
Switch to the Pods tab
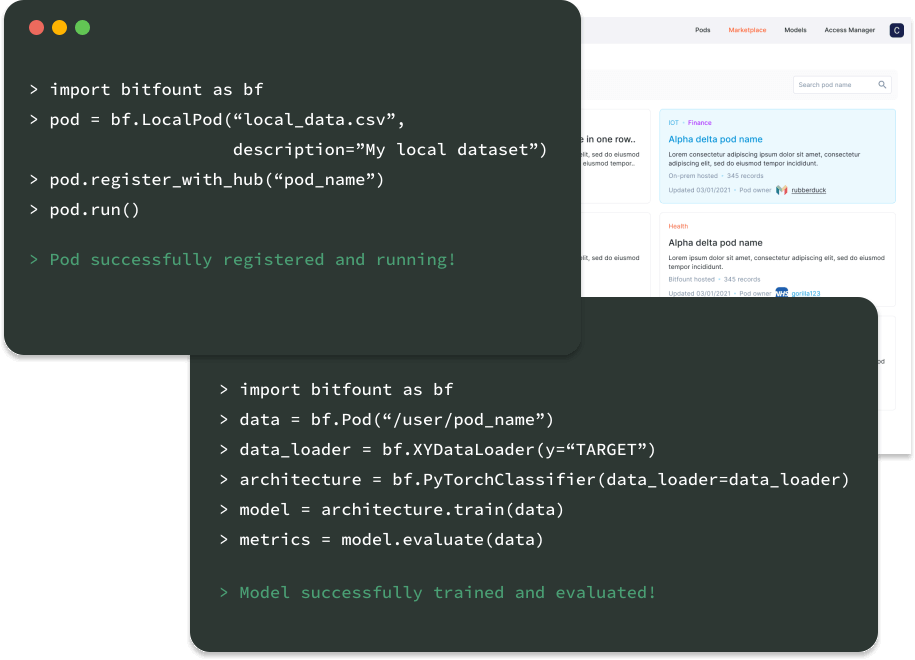click(x=702, y=31)
